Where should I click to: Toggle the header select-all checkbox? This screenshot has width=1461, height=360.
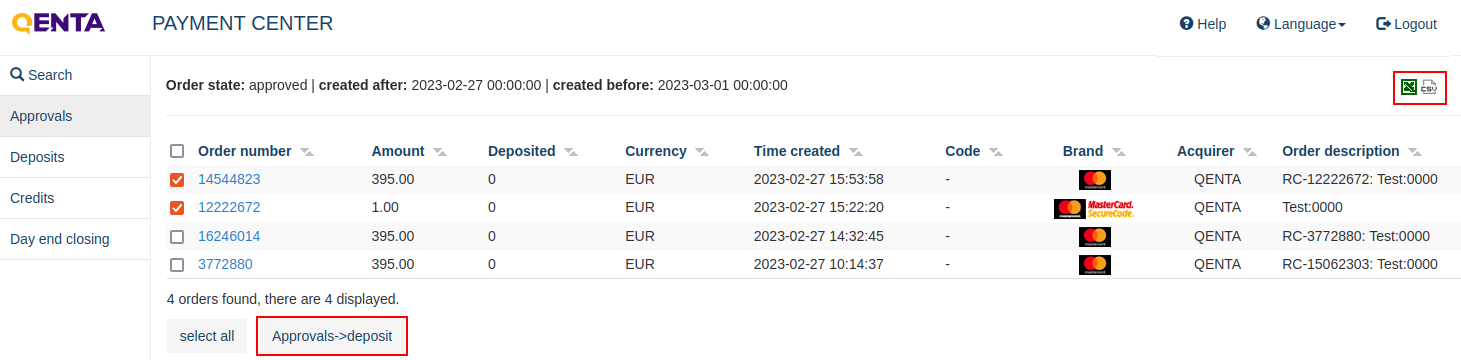pyautogui.click(x=177, y=151)
